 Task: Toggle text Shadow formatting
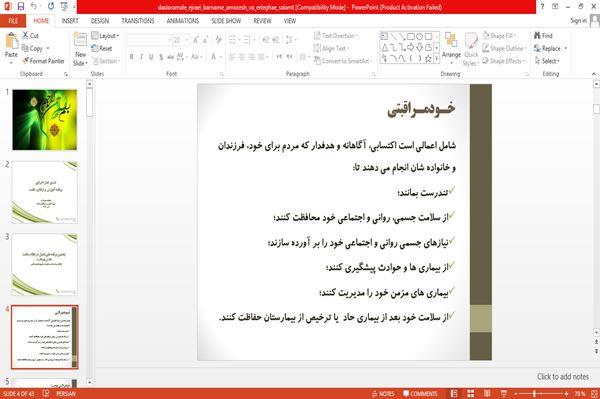[161, 57]
